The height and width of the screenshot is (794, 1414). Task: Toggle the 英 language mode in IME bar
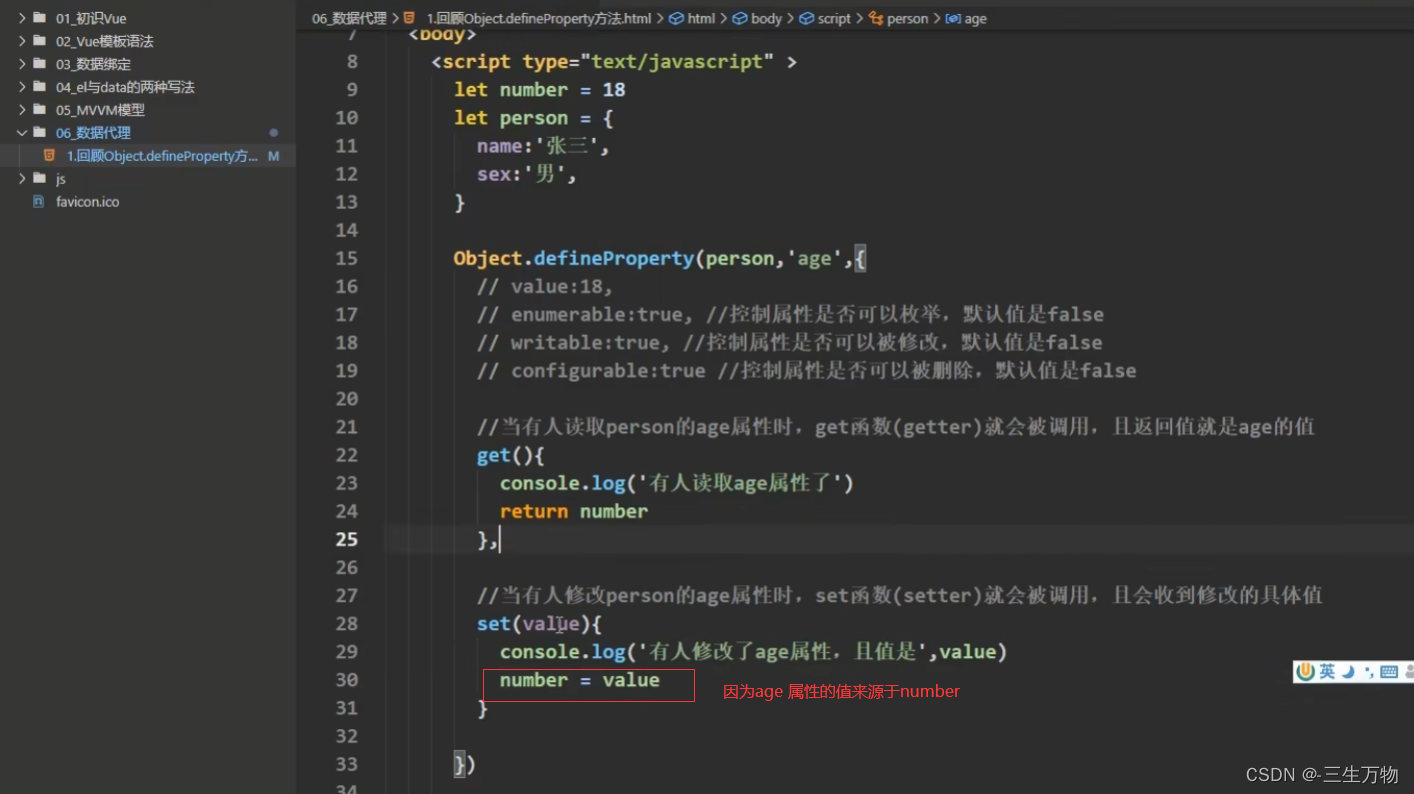[x=1327, y=672]
